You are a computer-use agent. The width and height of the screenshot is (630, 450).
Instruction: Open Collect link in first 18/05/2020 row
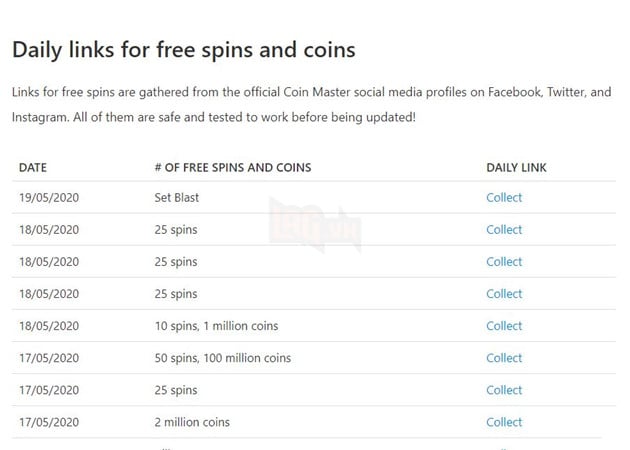[504, 229]
